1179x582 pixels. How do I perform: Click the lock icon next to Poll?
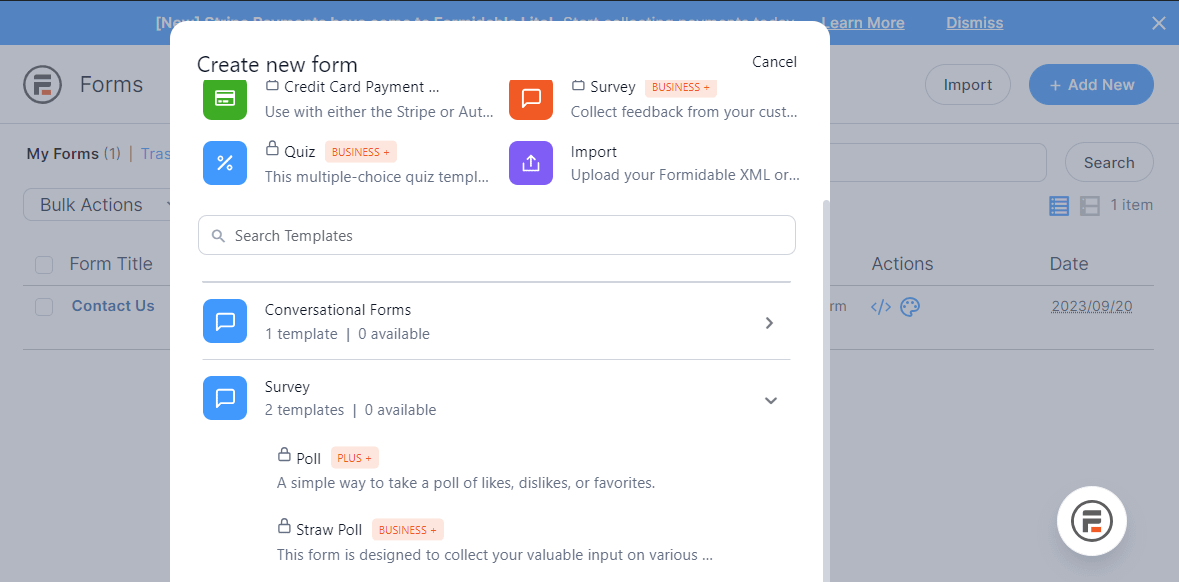coord(284,455)
